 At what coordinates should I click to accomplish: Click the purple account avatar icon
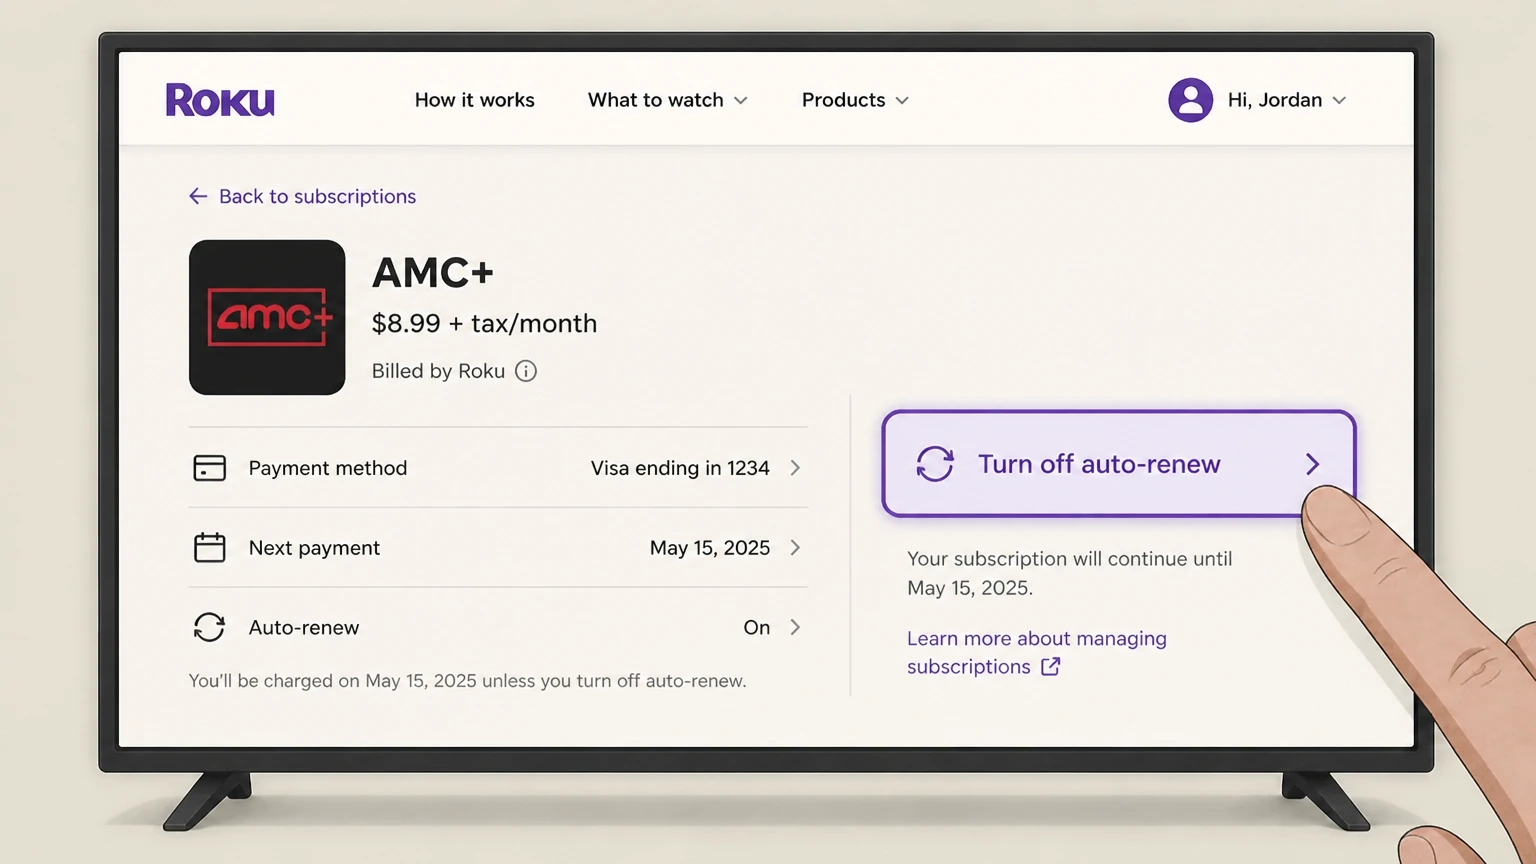pos(1190,100)
